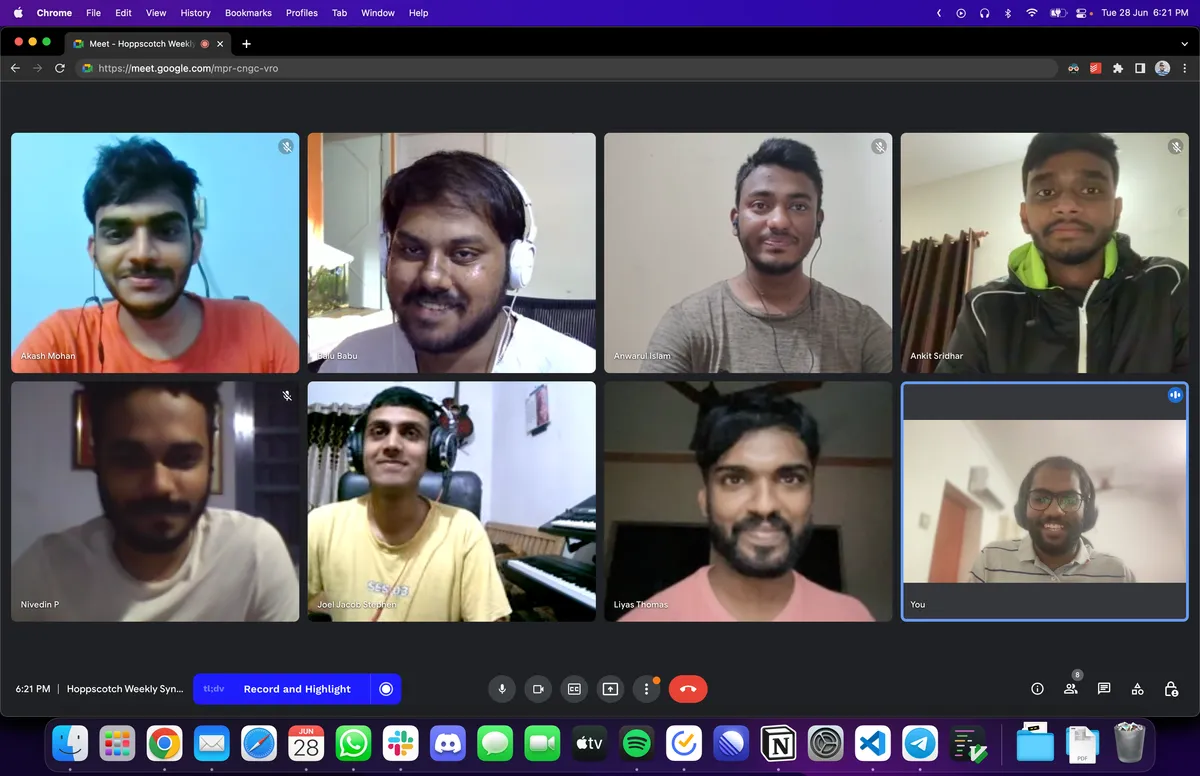Open the View menu

point(156,13)
